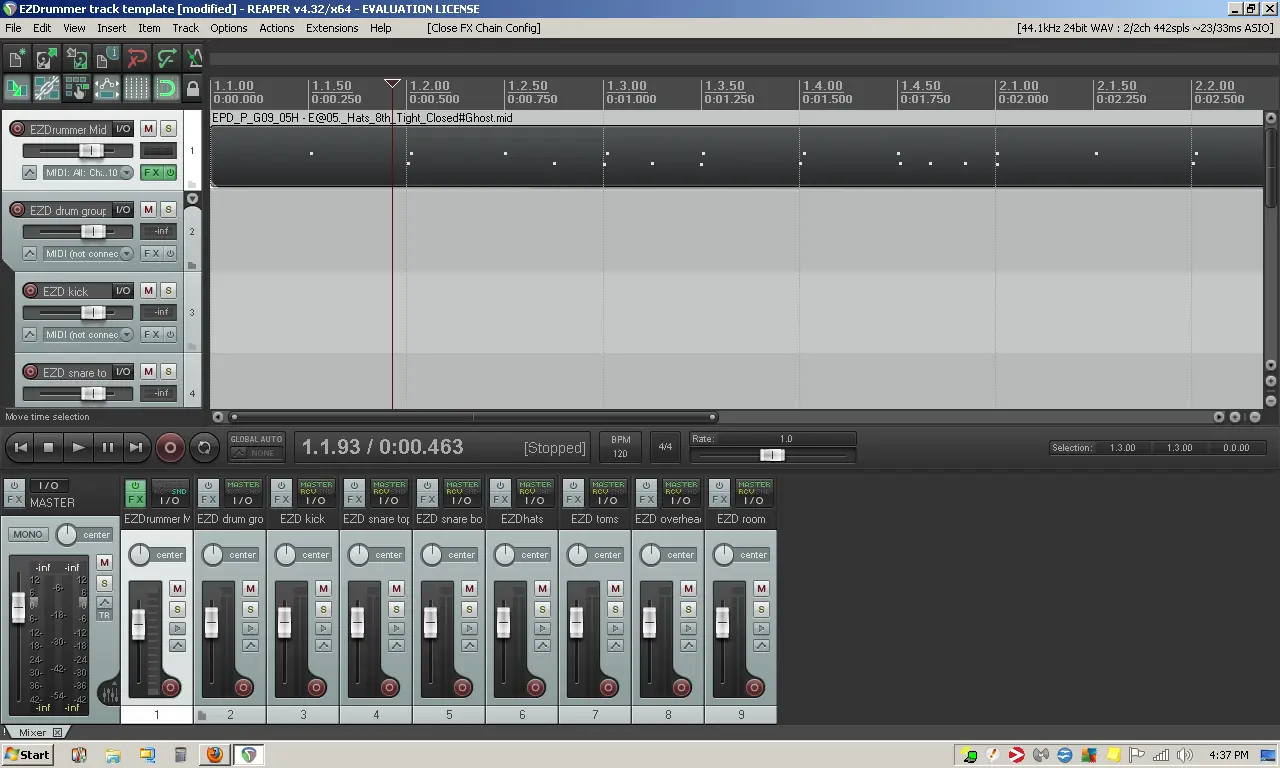Mute the EZD drum group track panel
Viewport: 1280px width, 768px height.
pyautogui.click(x=148, y=210)
